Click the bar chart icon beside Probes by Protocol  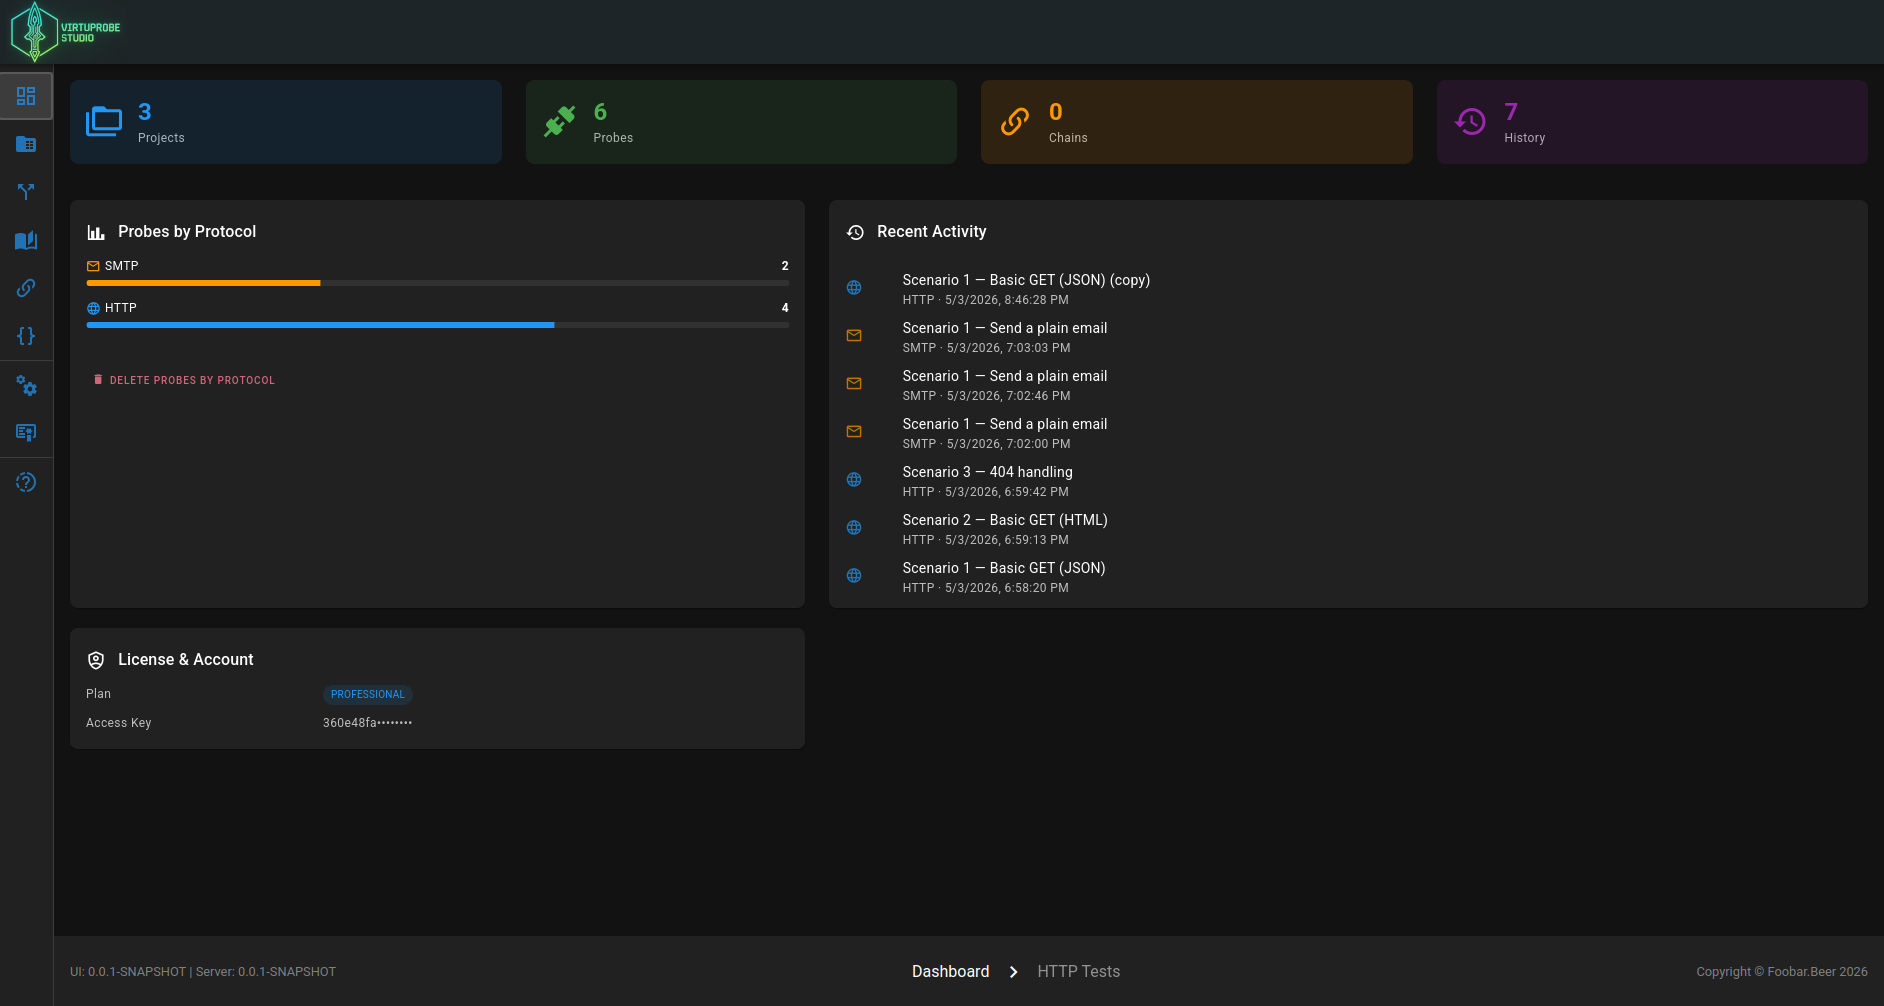[96, 232]
